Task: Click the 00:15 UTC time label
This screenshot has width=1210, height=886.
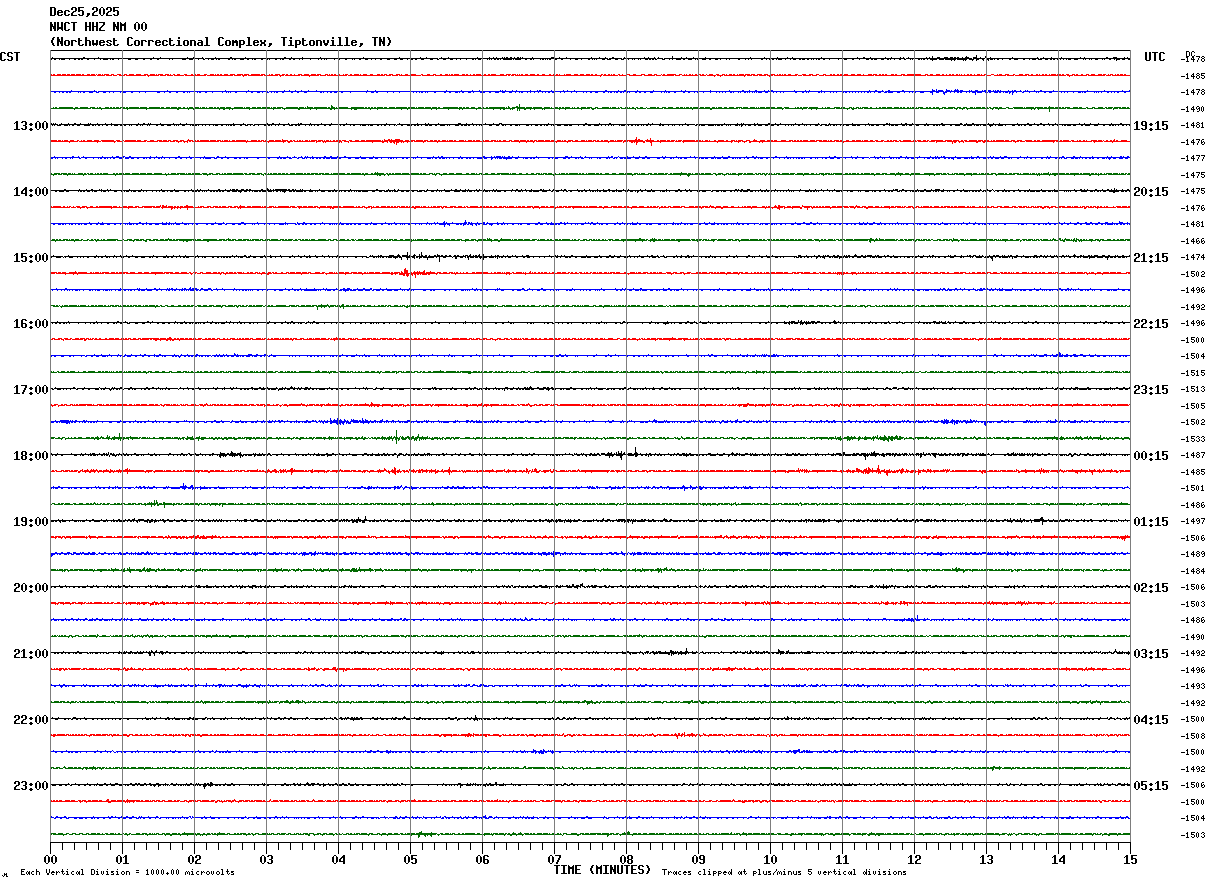Action: [x=1151, y=456]
